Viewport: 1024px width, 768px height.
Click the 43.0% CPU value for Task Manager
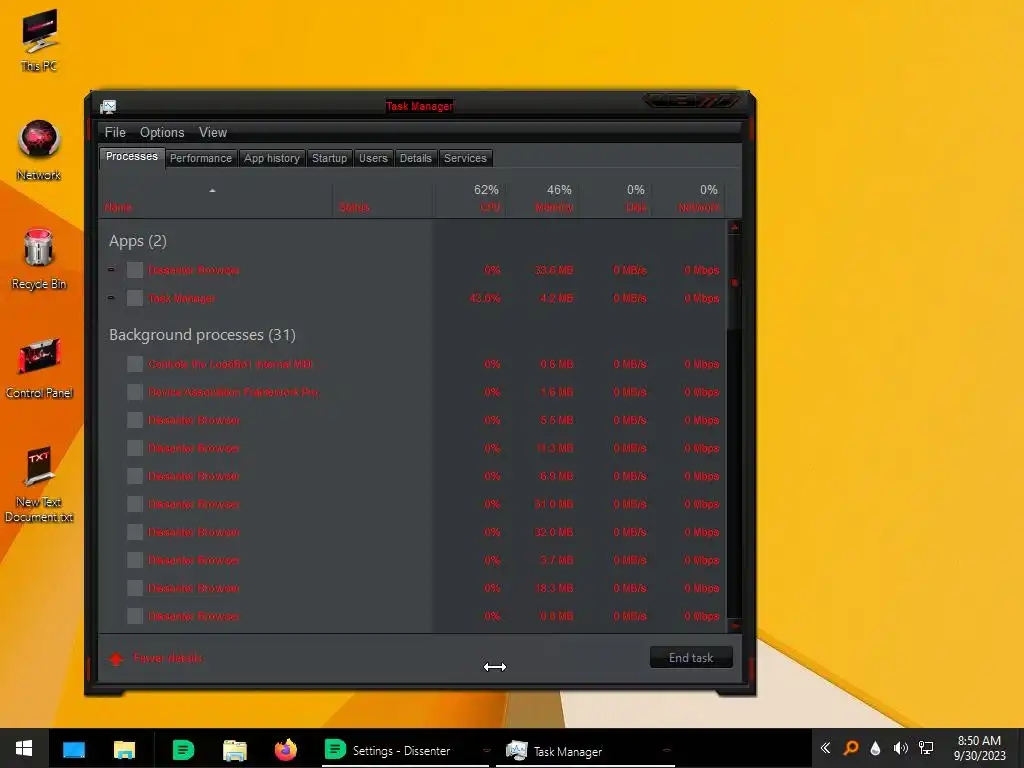485,298
